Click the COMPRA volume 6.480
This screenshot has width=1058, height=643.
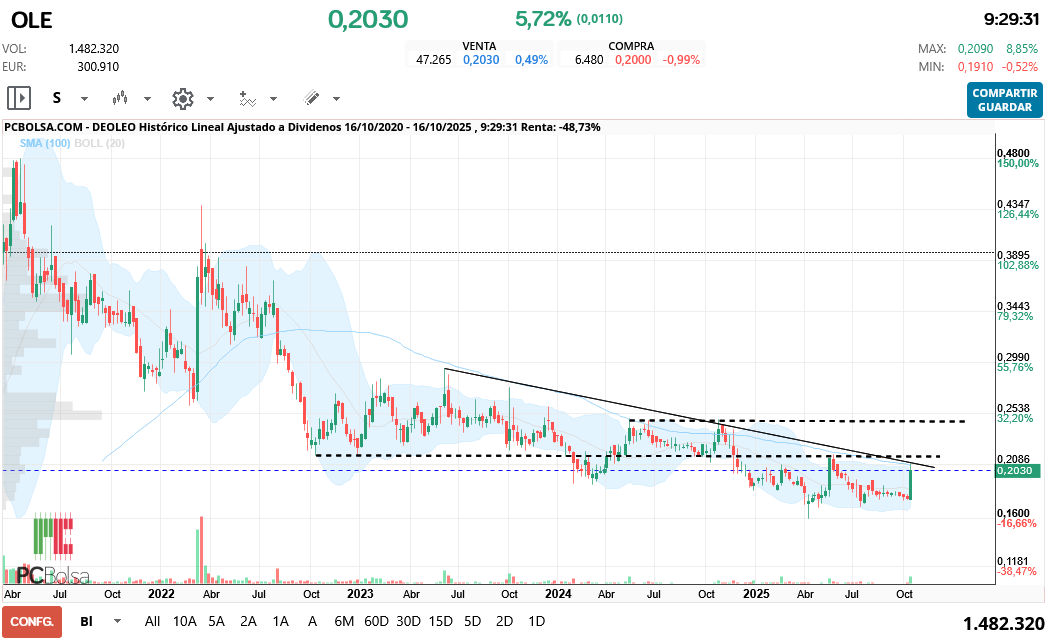click(x=589, y=60)
